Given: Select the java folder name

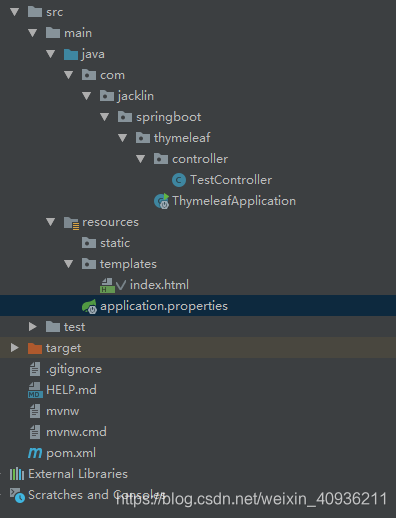Looking at the screenshot, I should coord(93,54).
